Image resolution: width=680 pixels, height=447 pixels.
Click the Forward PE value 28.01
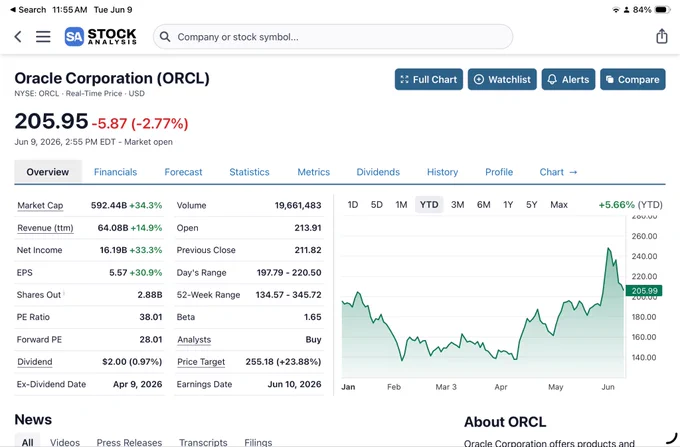[x=150, y=339]
